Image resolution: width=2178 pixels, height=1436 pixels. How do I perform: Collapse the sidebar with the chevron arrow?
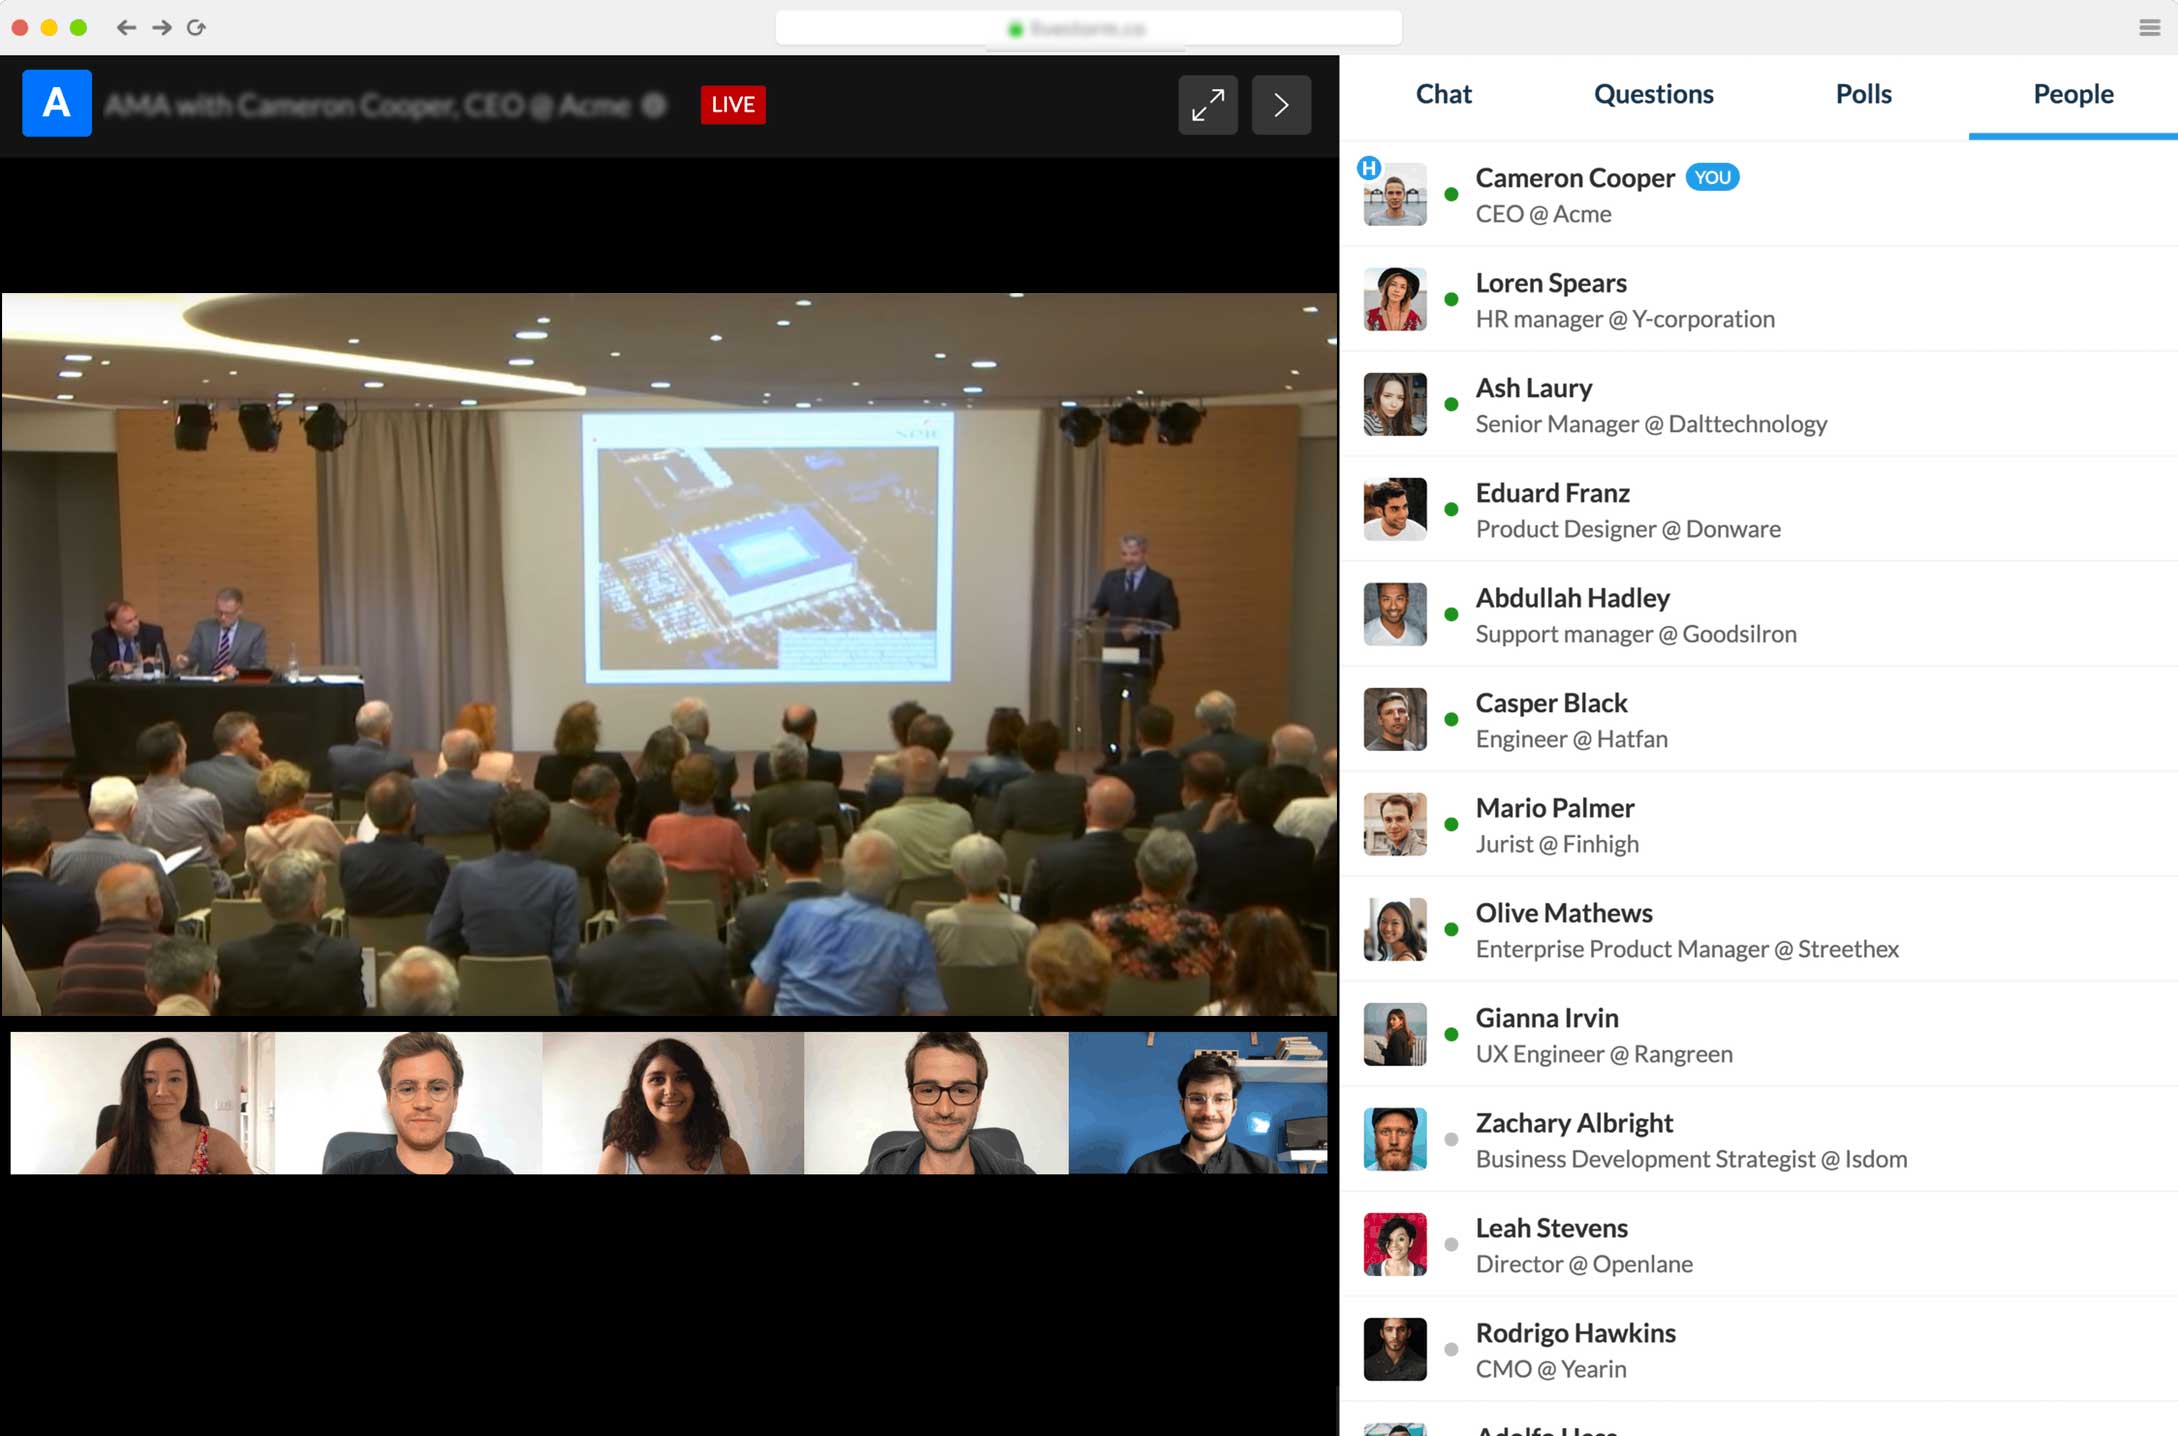coord(1281,105)
